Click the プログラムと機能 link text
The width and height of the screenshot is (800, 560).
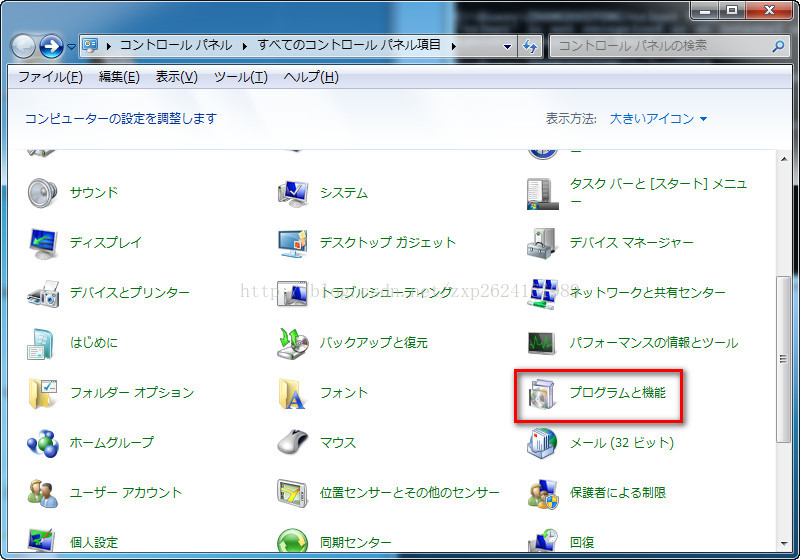tap(617, 392)
